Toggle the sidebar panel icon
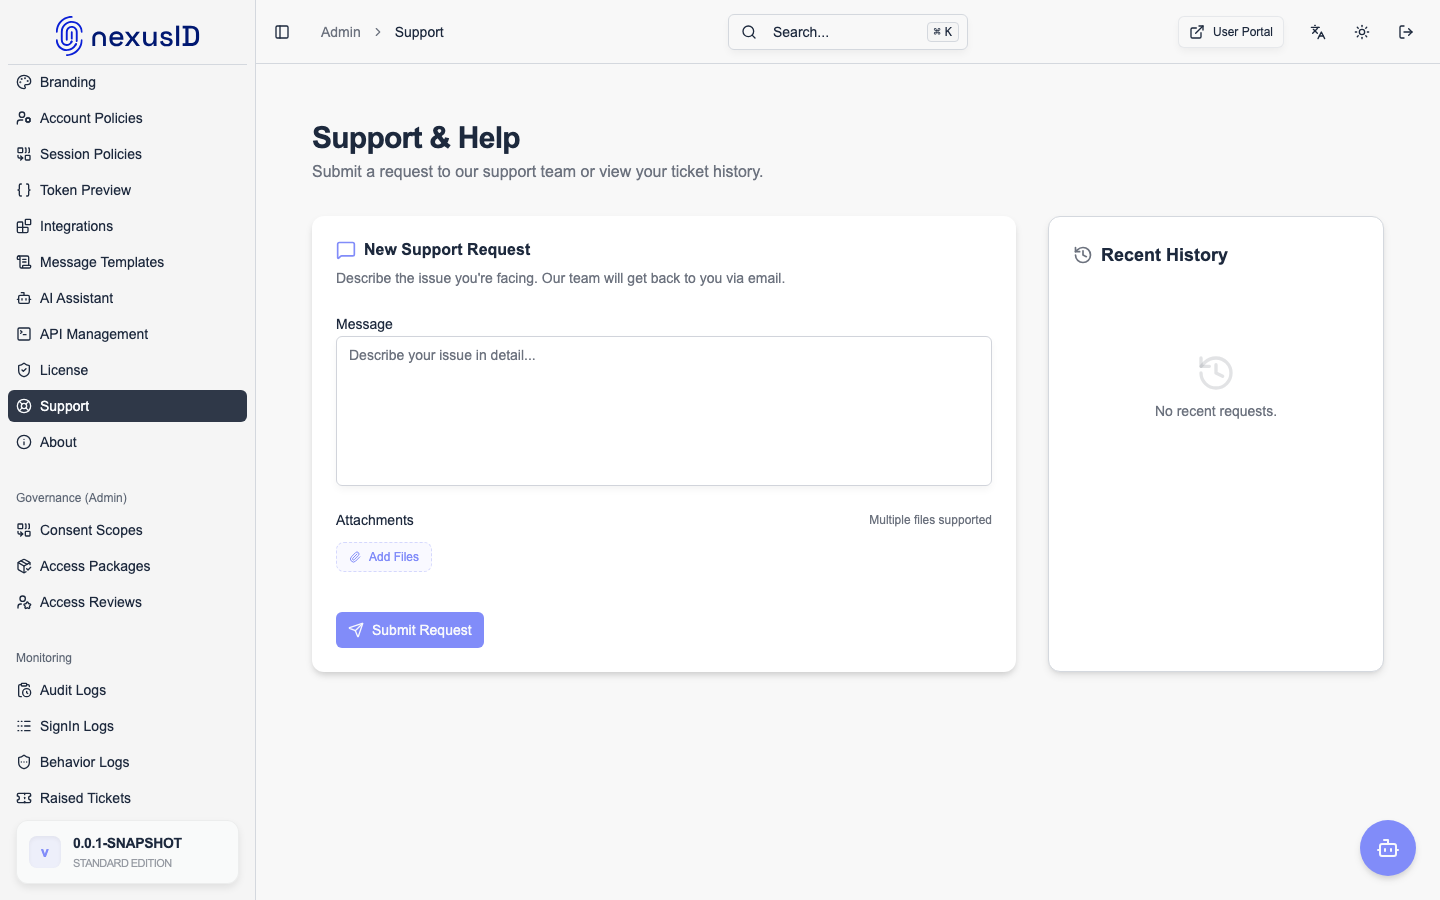This screenshot has height=900, width=1440. click(x=282, y=32)
